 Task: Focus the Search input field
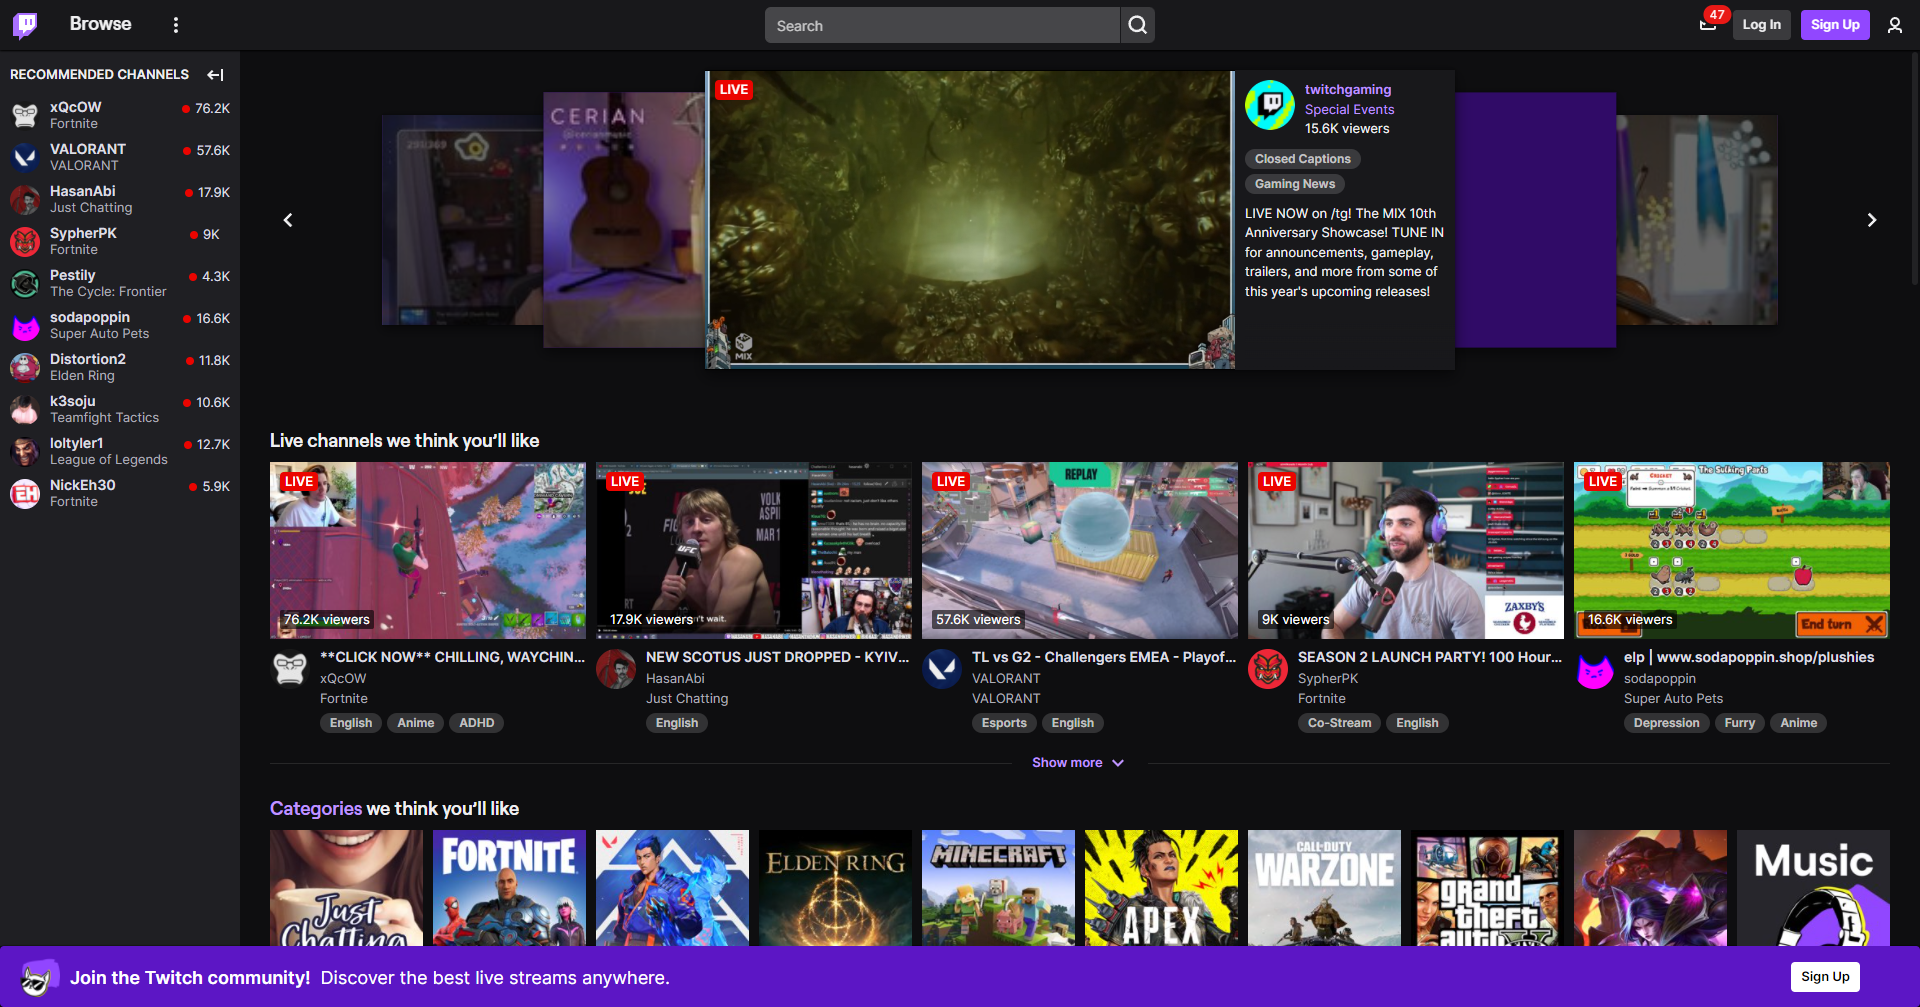[942, 25]
